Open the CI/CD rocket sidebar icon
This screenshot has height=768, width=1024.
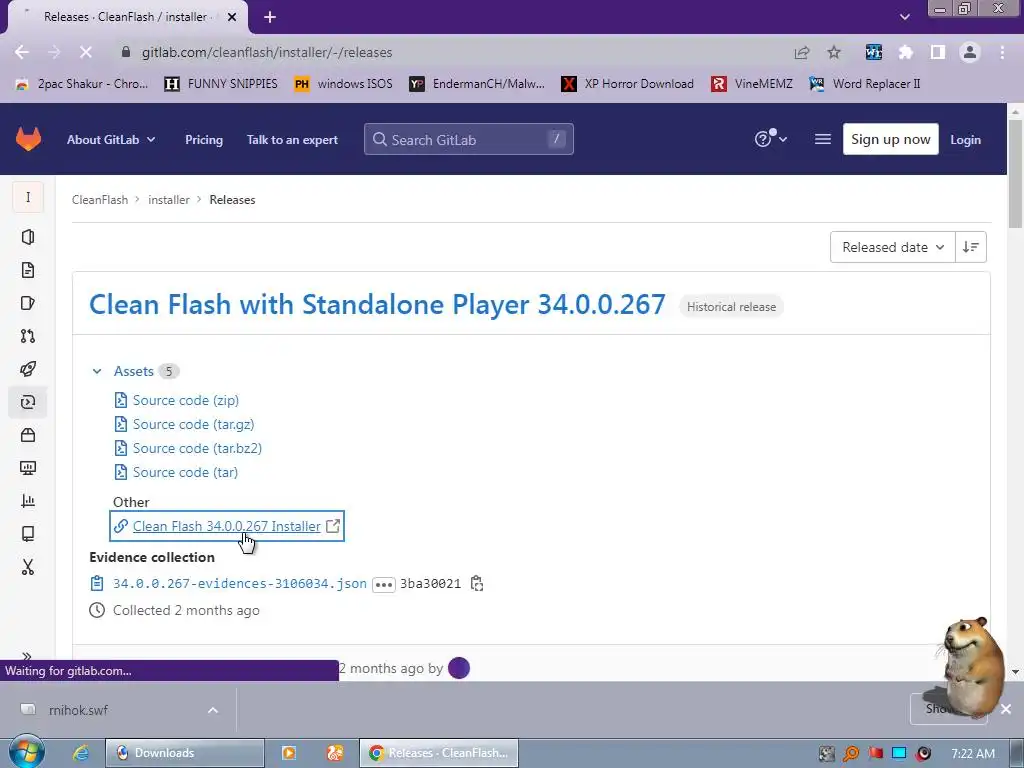point(27,369)
